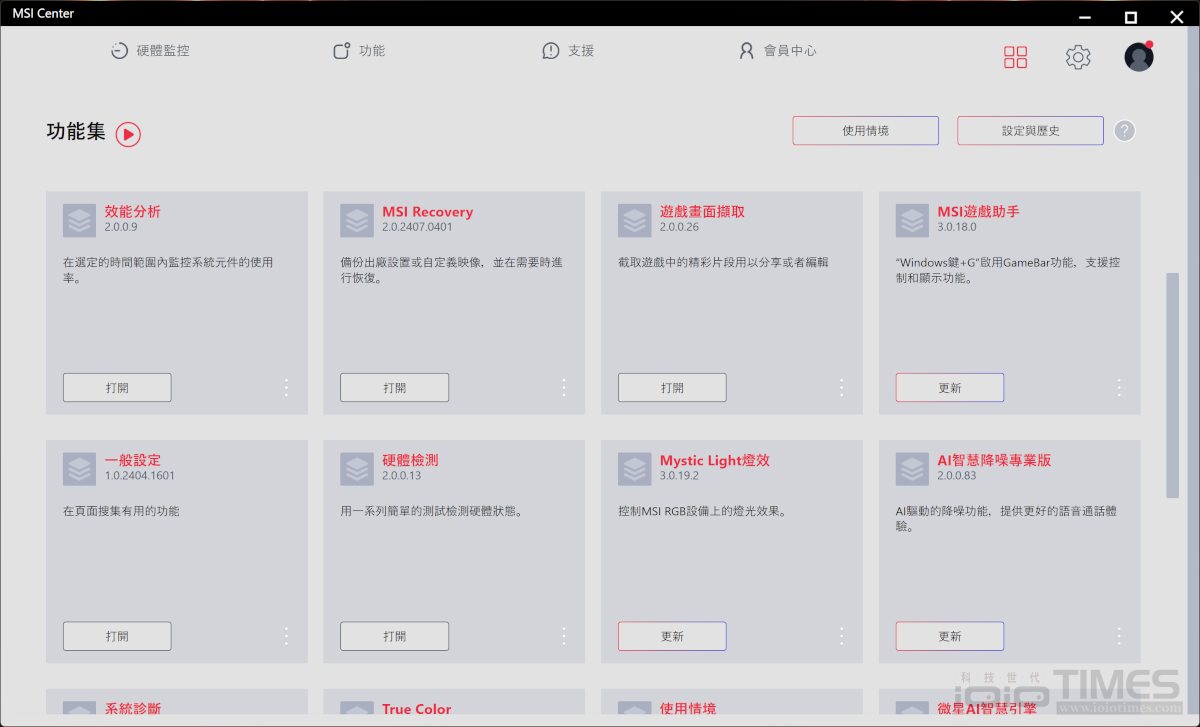Click the True Color card title
The height and width of the screenshot is (727, 1200).
(417, 709)
